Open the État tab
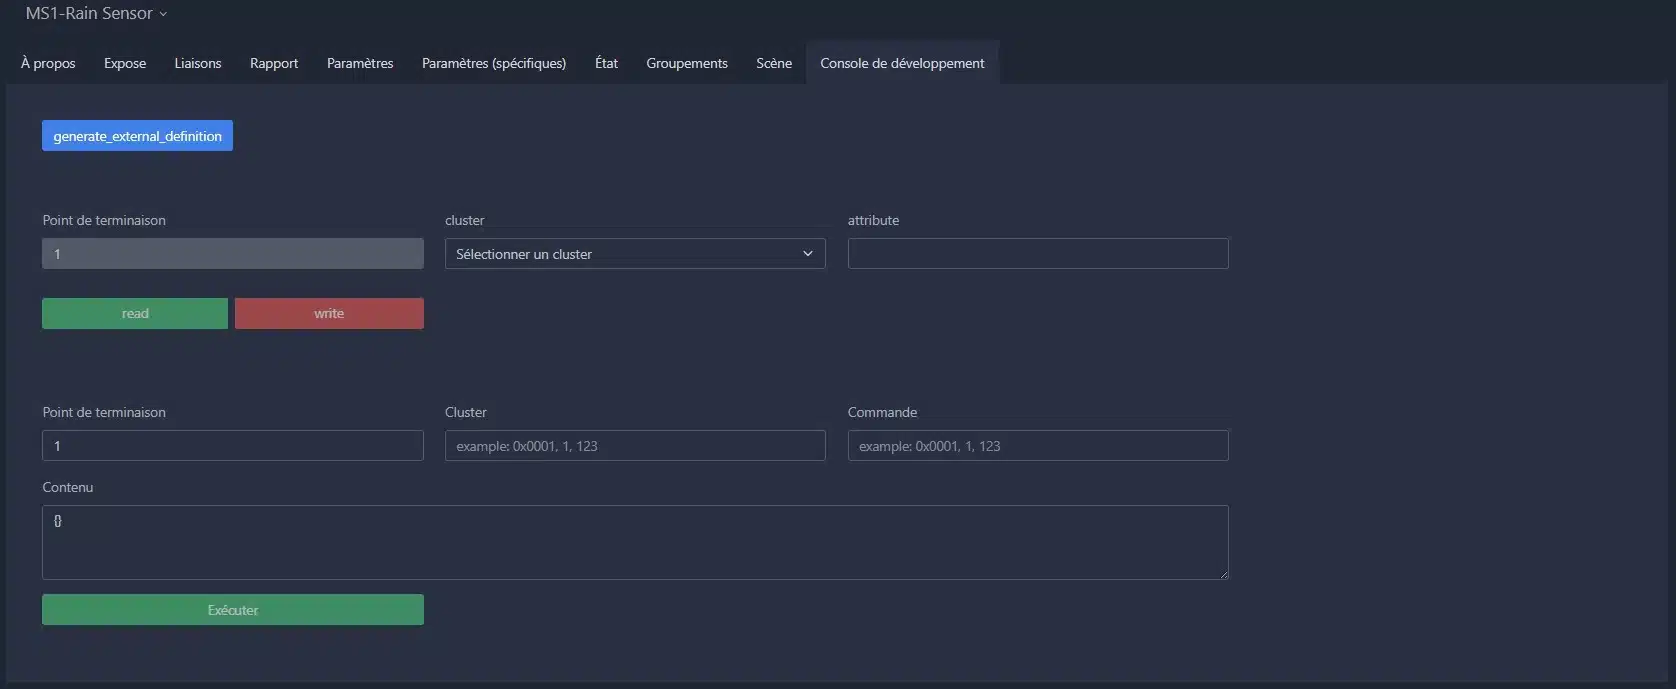 tap(606, 63)
